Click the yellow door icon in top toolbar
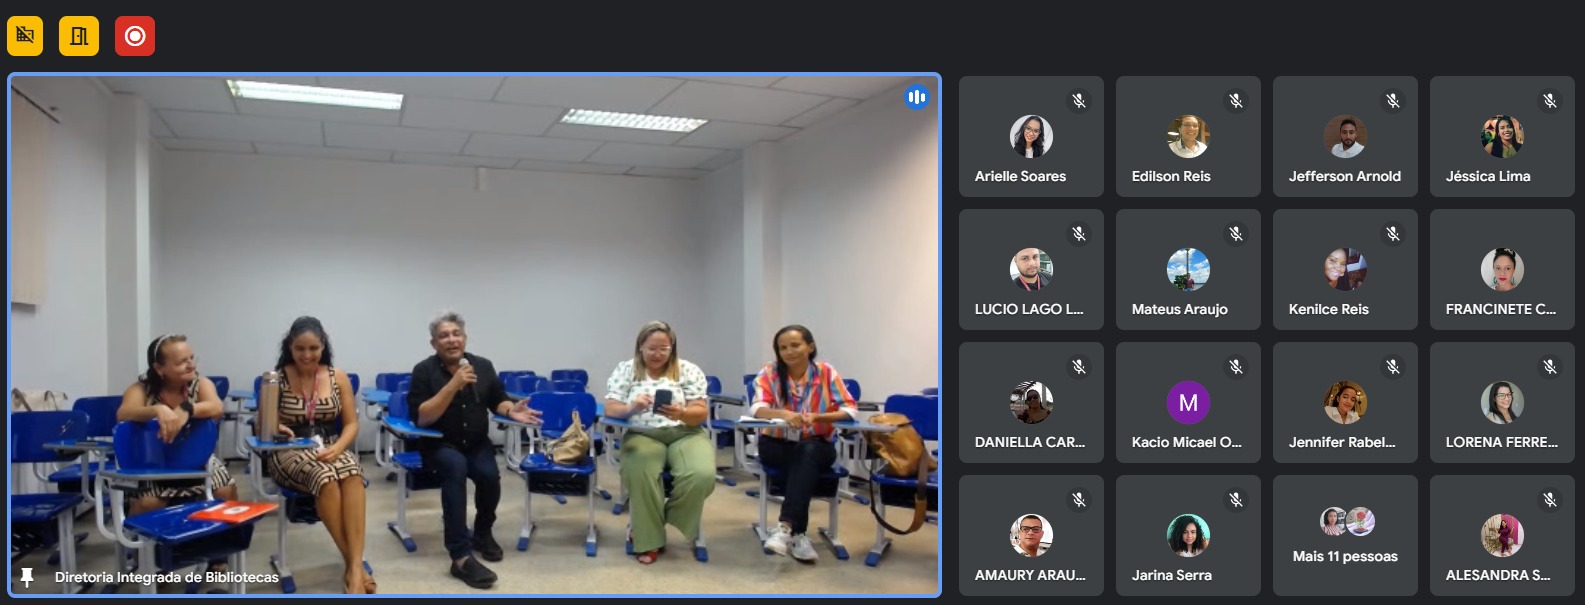 (79, 36)
